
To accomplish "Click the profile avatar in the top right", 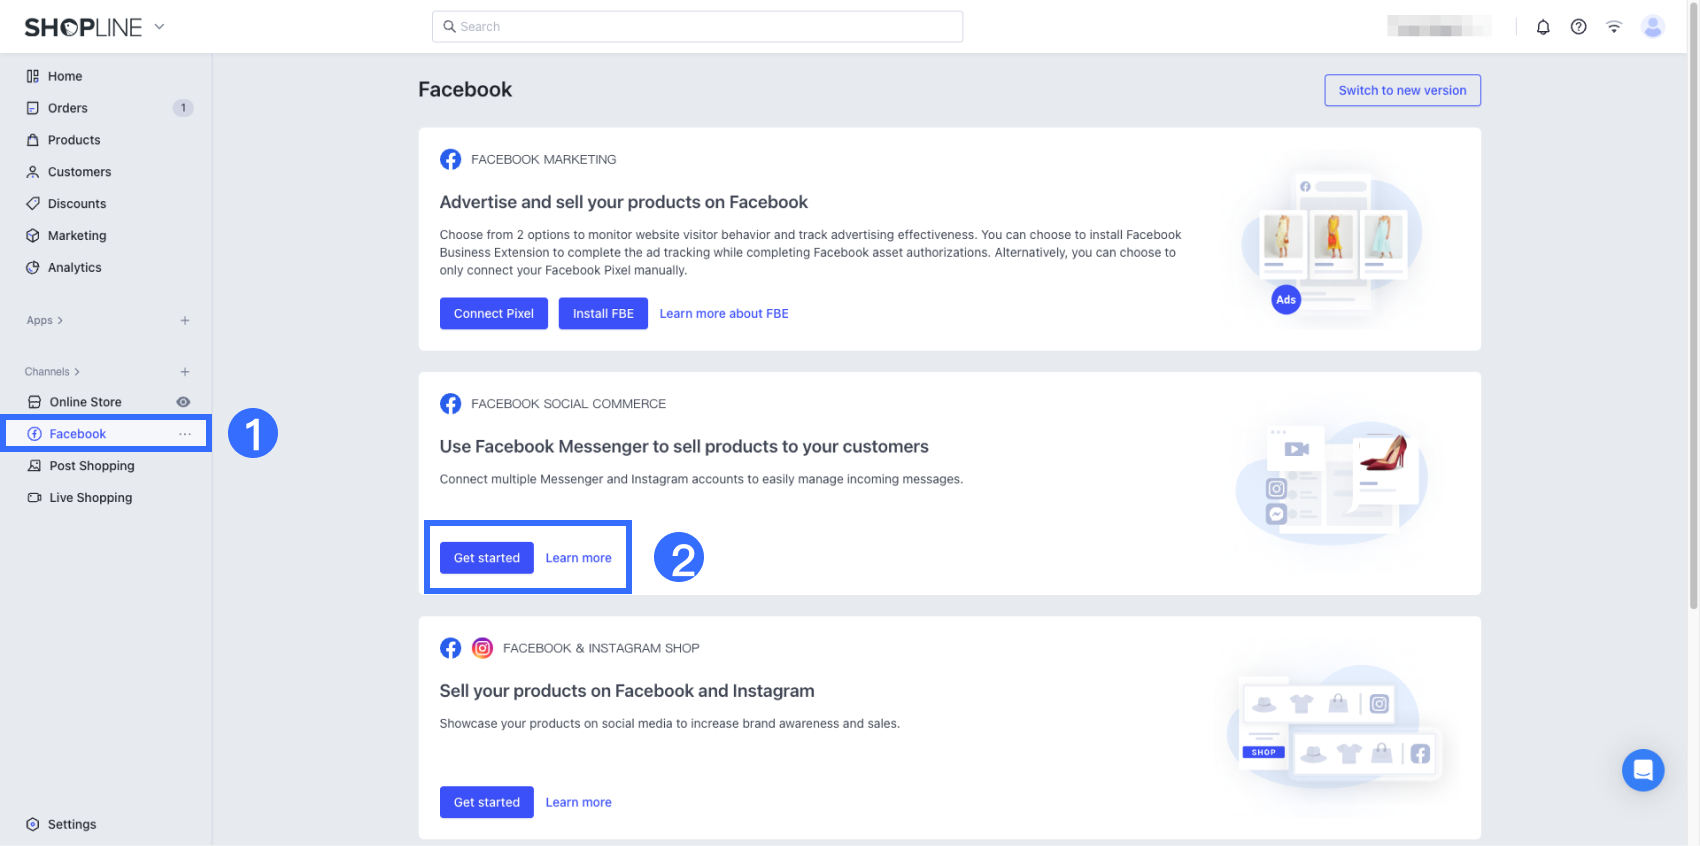I will (x=1652, y=26).
